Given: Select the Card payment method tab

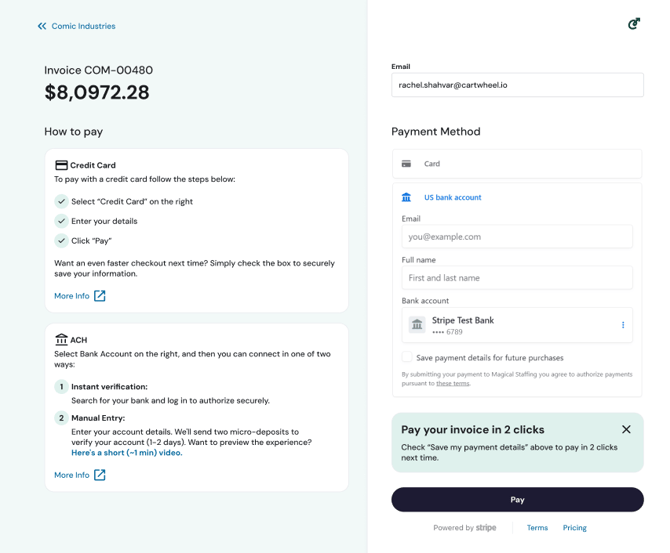Looking at the screenshot, I should click(516, 164).
